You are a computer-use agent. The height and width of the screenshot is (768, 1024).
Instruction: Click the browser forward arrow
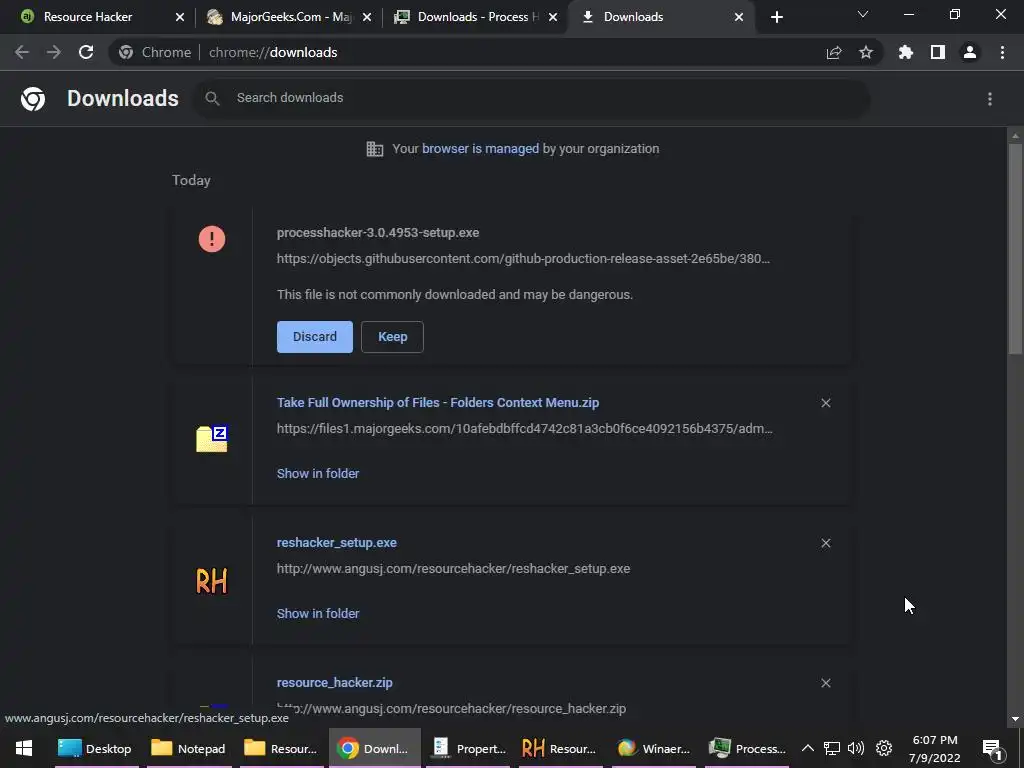tap(54, 52)
